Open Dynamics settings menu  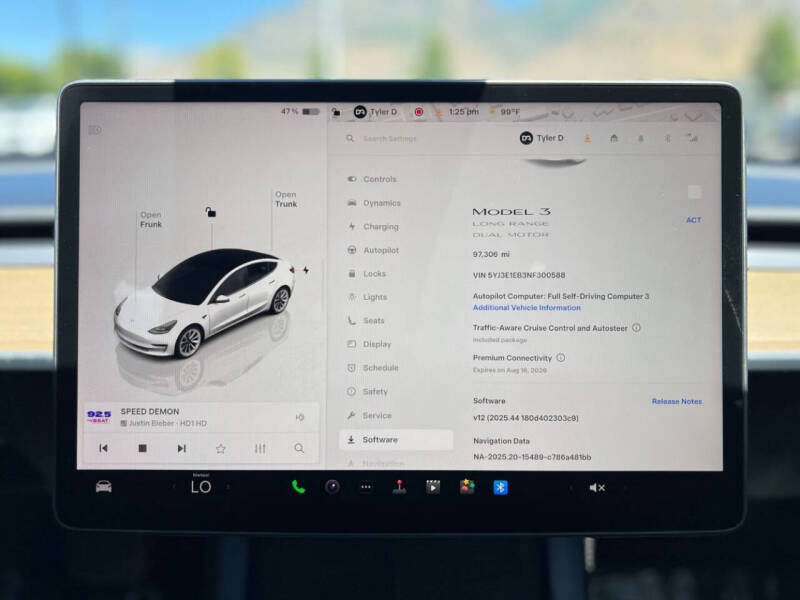click(x=374, y=203)
